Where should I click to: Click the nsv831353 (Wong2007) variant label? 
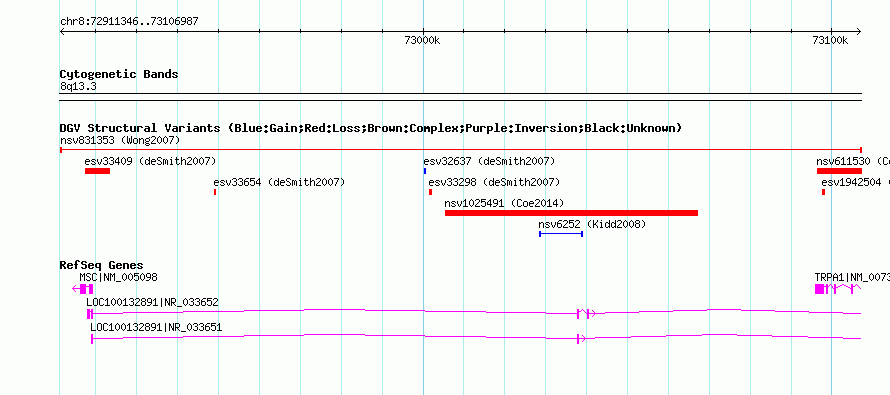pyautogui.click(x=120, y=140)
